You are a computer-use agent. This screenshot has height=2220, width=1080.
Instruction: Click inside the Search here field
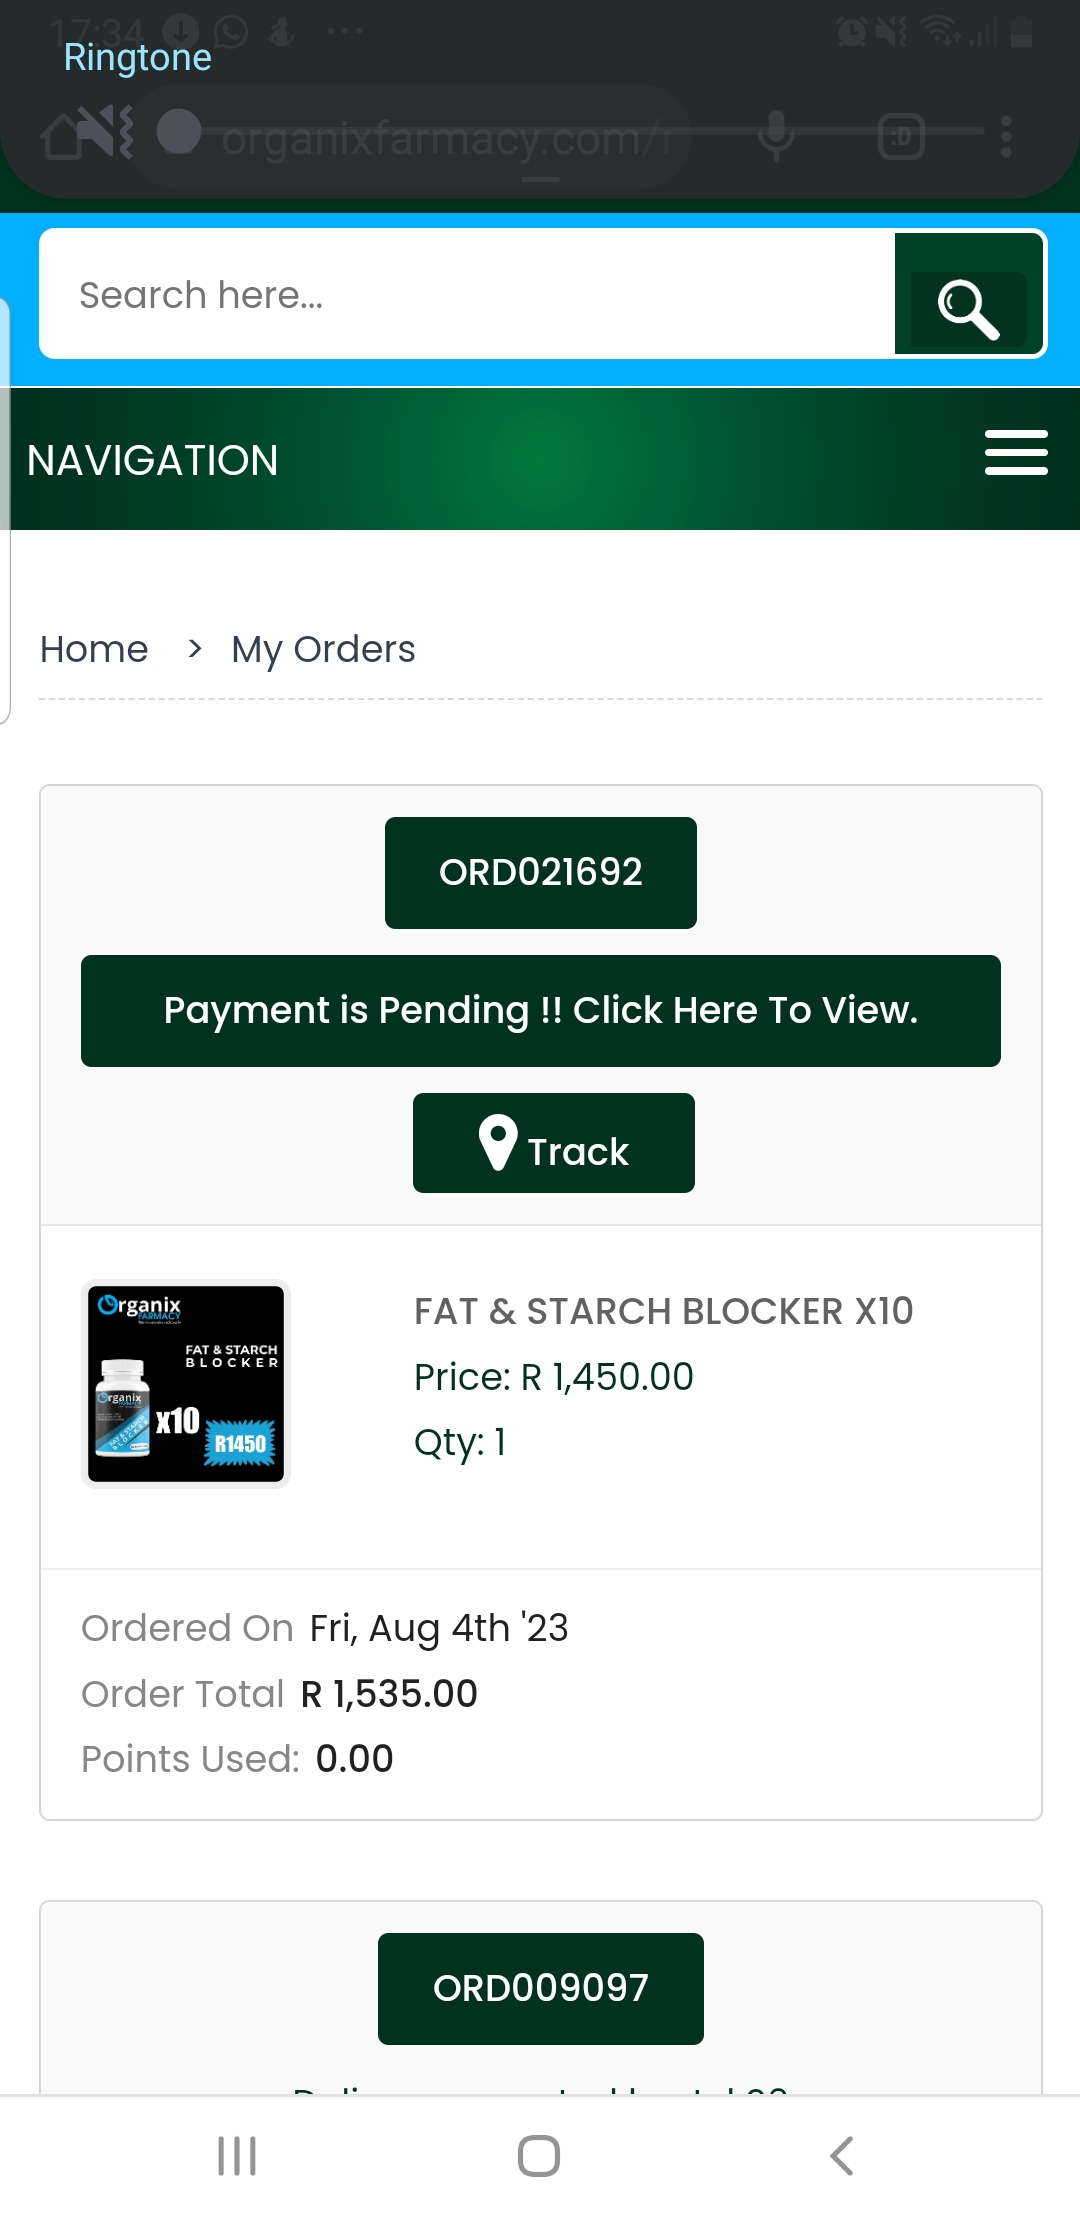467,294
